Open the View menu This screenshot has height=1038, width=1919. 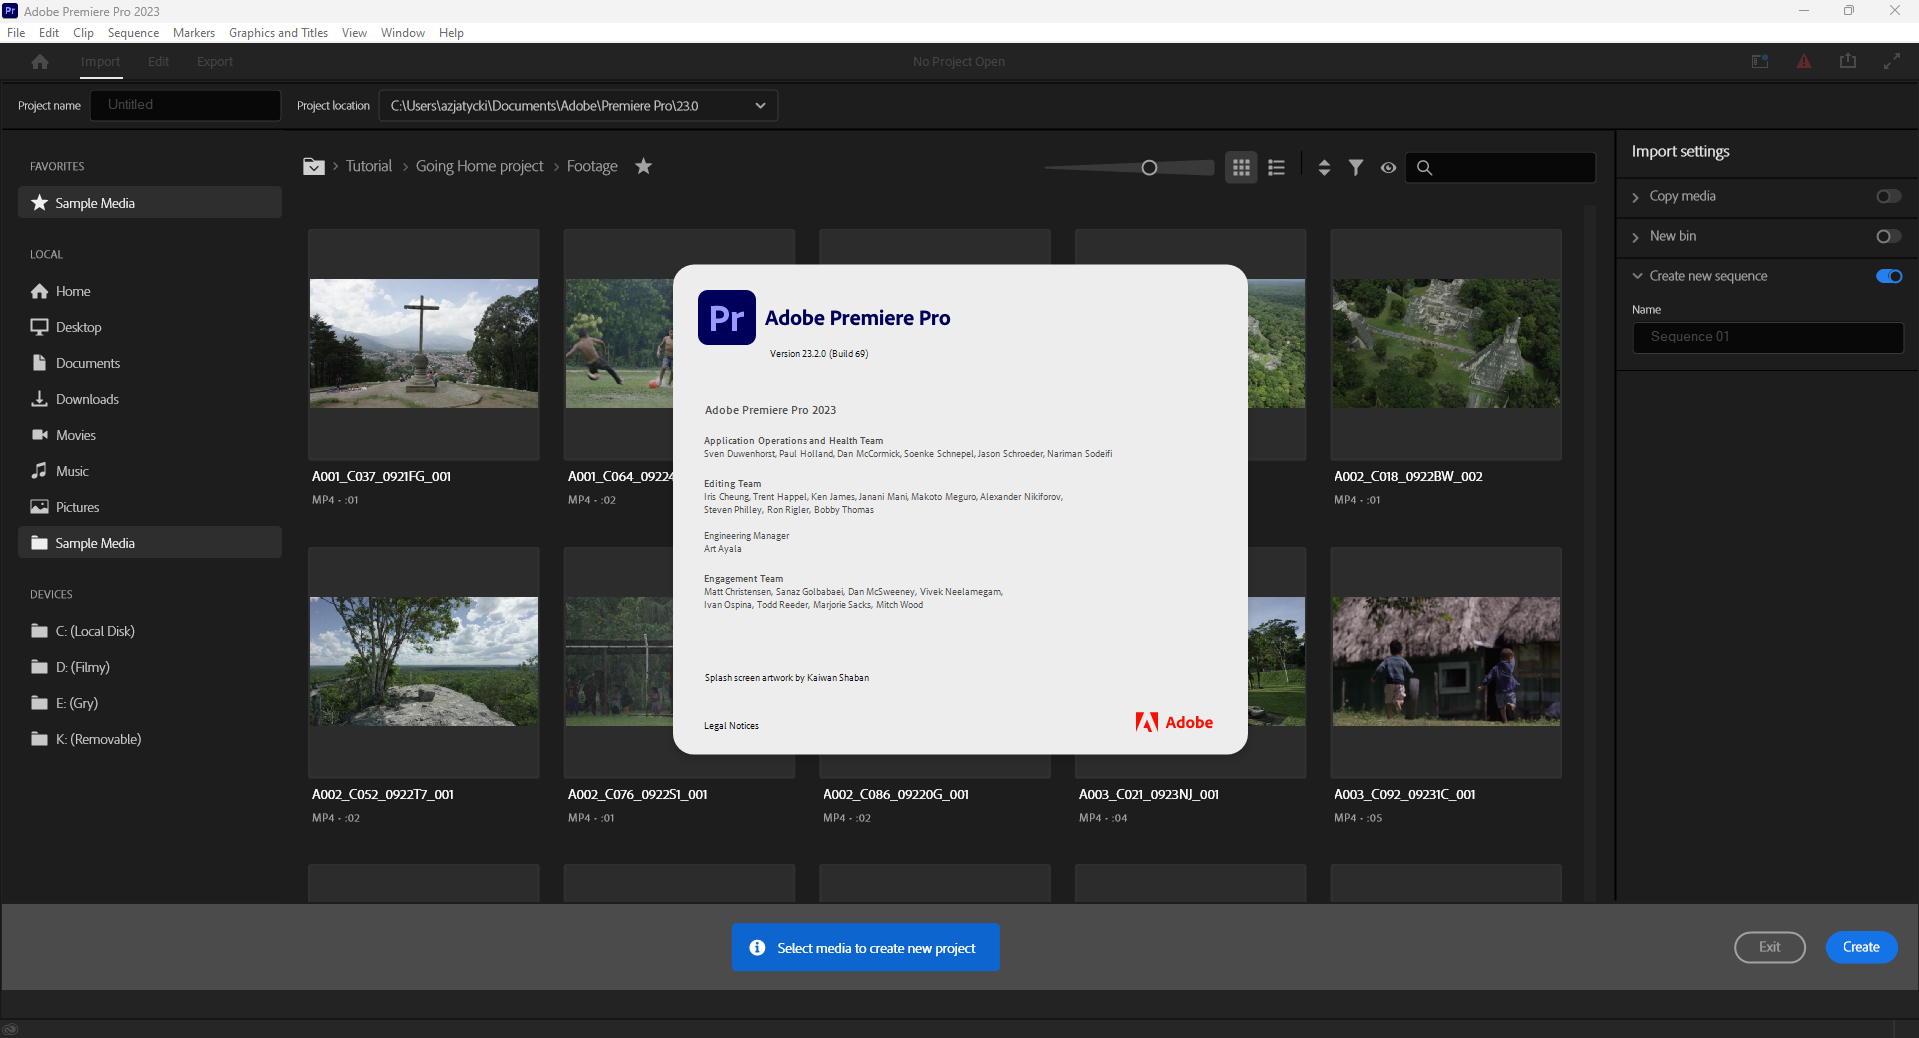(x=354, y=33)
